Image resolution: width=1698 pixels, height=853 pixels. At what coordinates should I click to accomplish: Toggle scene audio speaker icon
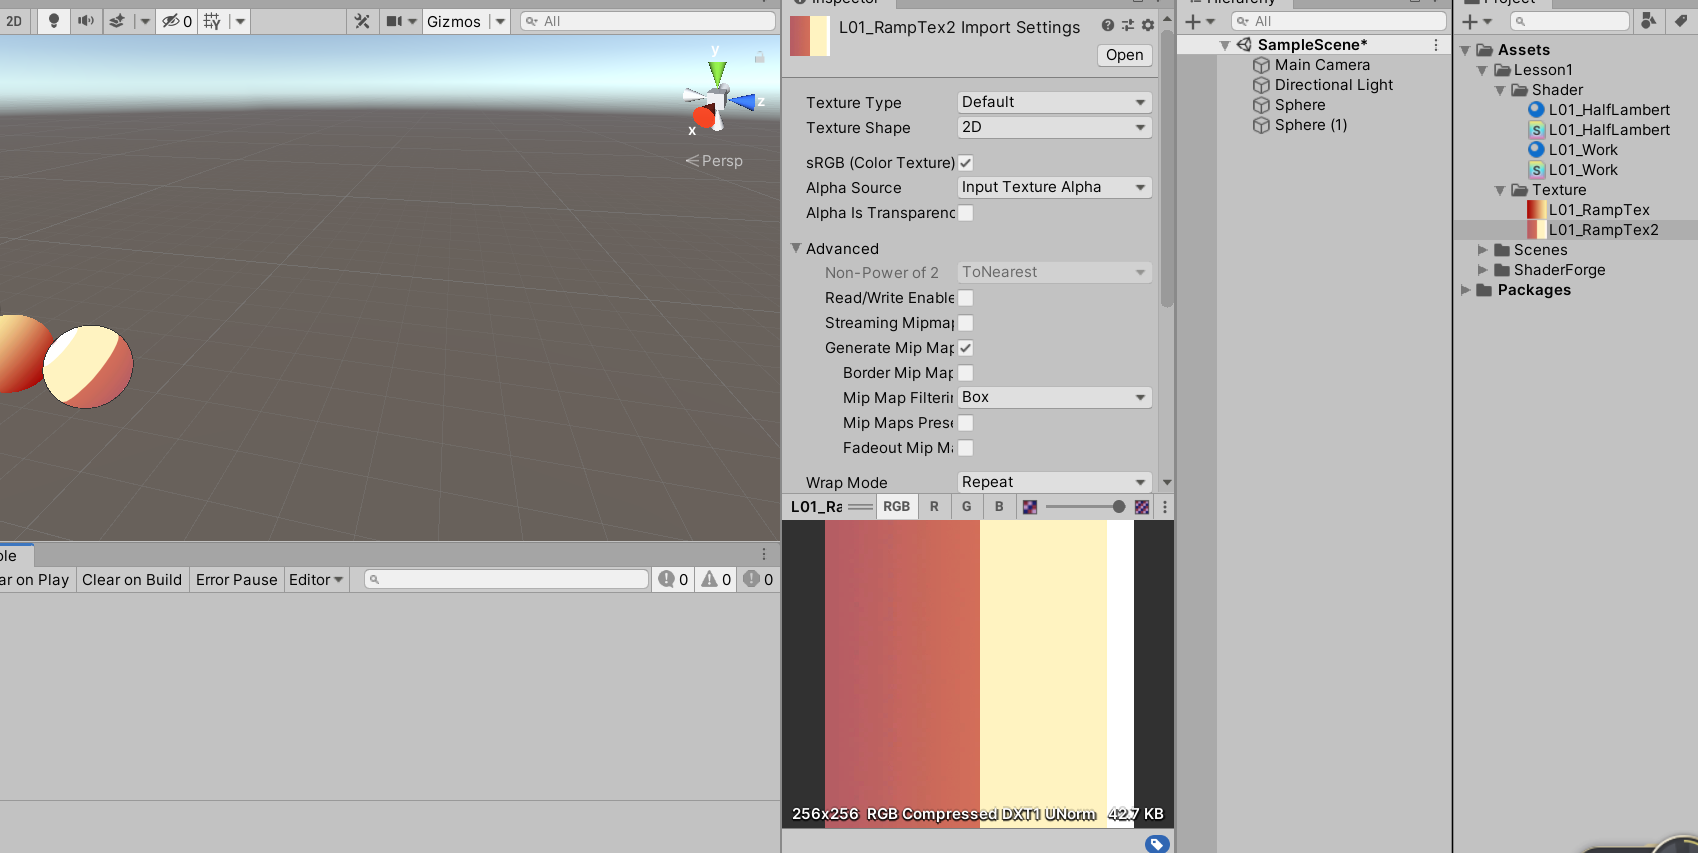[86, 21]
